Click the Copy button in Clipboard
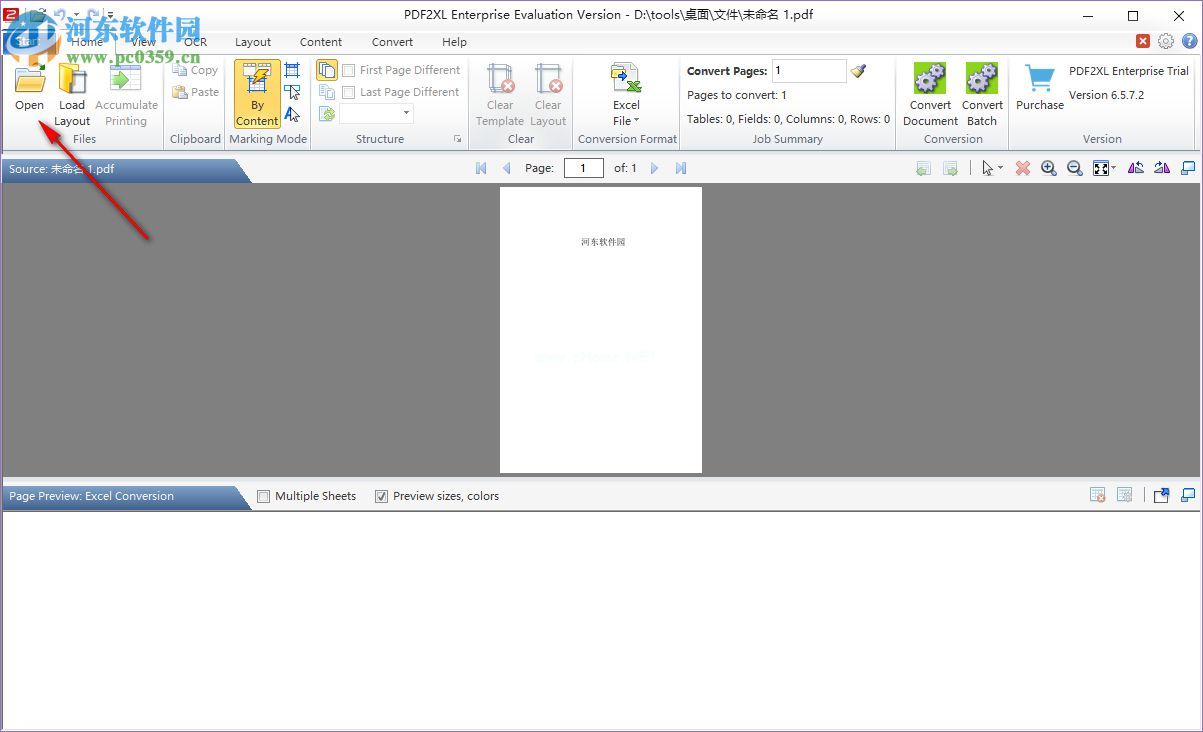The height and width of the screenshot is (732, 1203). (195, 70)
